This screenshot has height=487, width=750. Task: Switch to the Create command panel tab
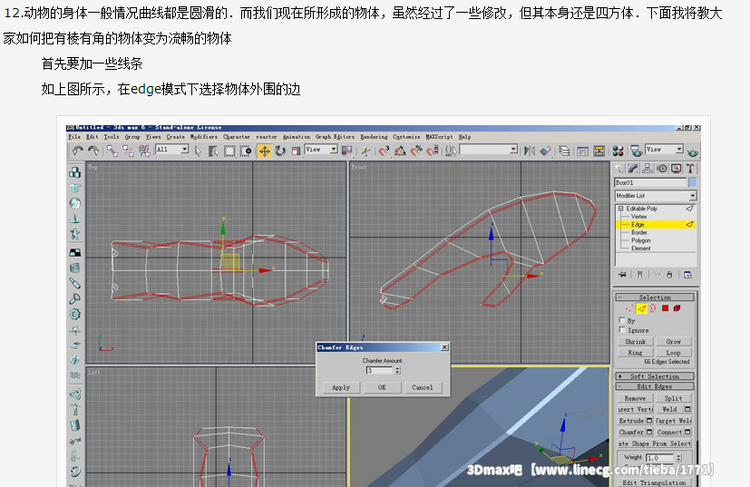(x=619, y=168)
